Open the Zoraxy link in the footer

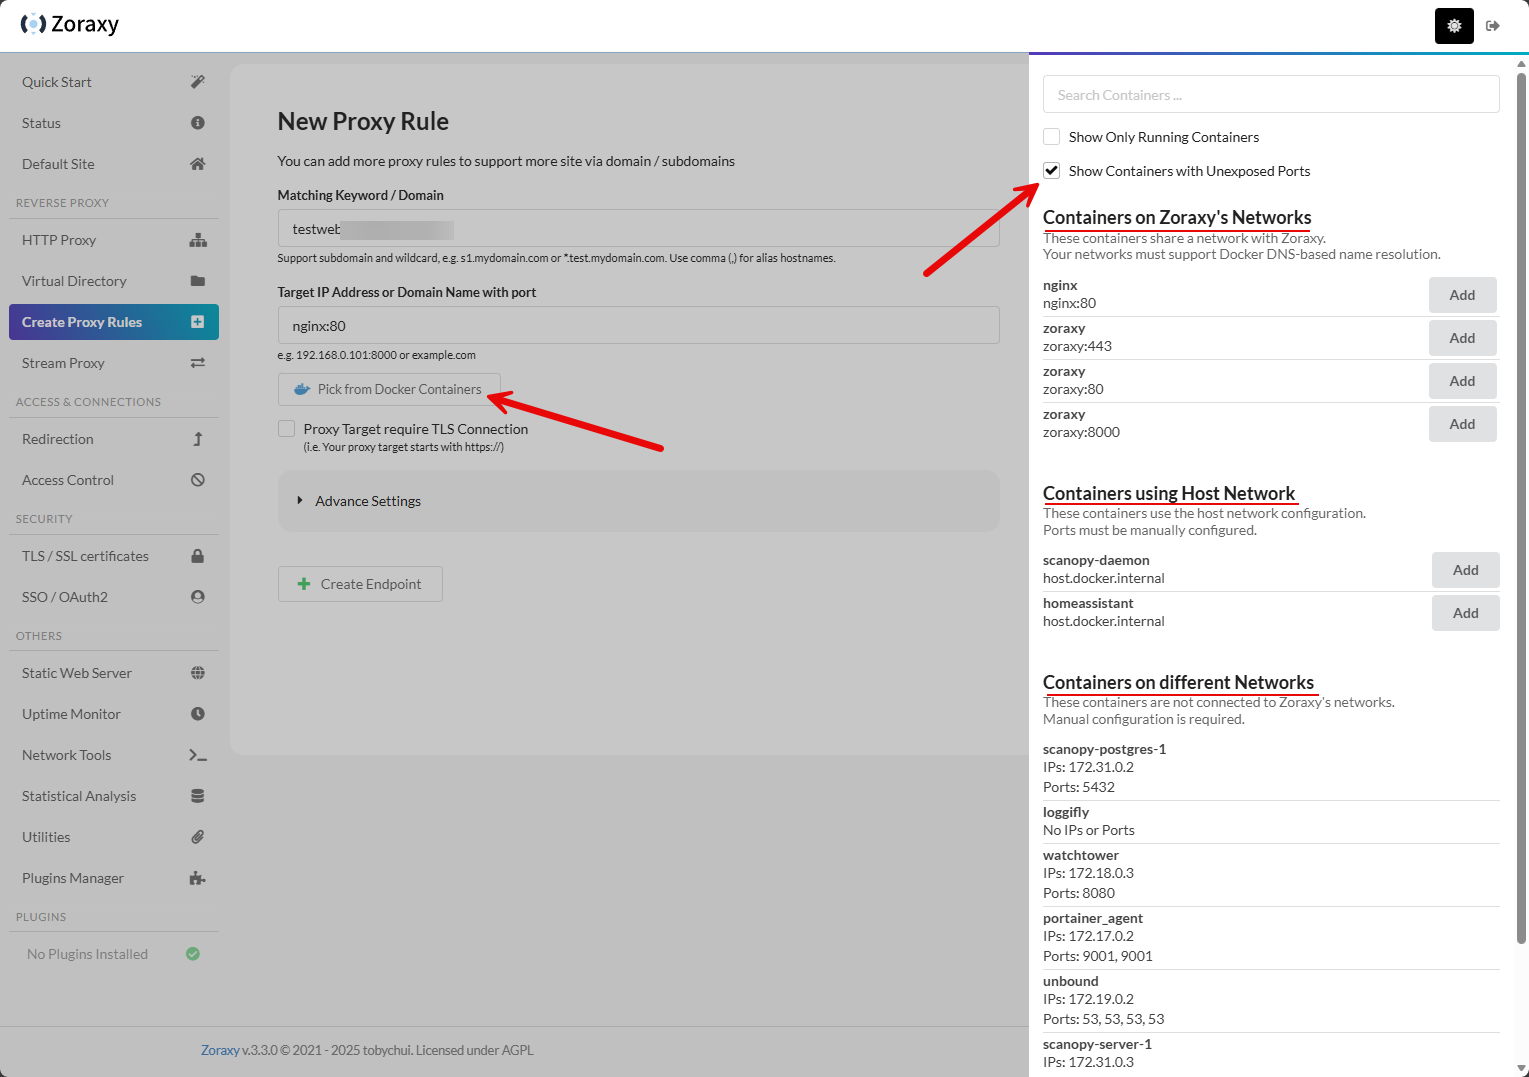click(220, 1050)
